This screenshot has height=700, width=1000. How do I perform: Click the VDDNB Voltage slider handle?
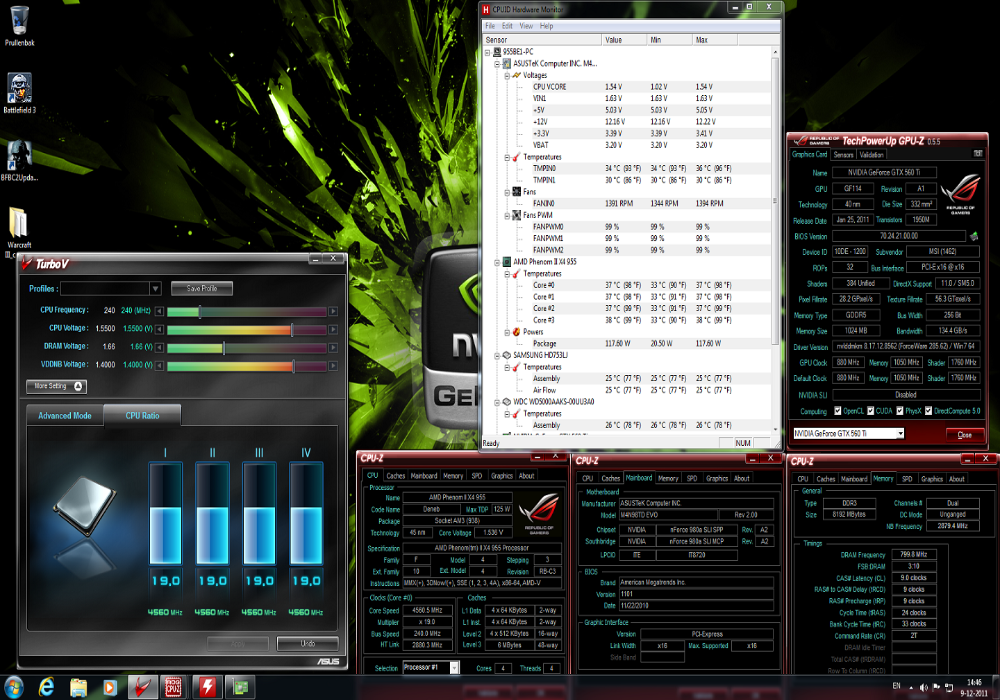(293, 366)
